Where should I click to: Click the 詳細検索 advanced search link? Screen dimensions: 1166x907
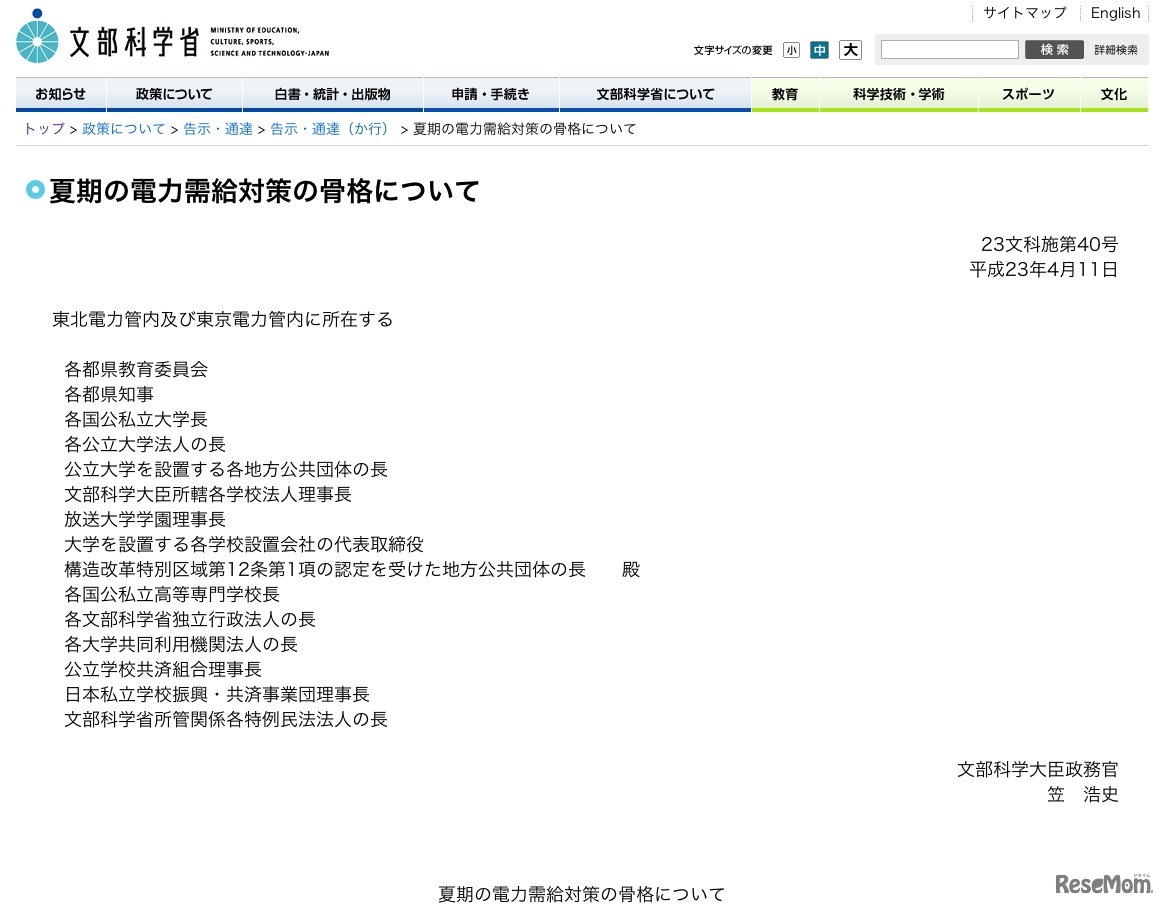(x=1118, y=49)
